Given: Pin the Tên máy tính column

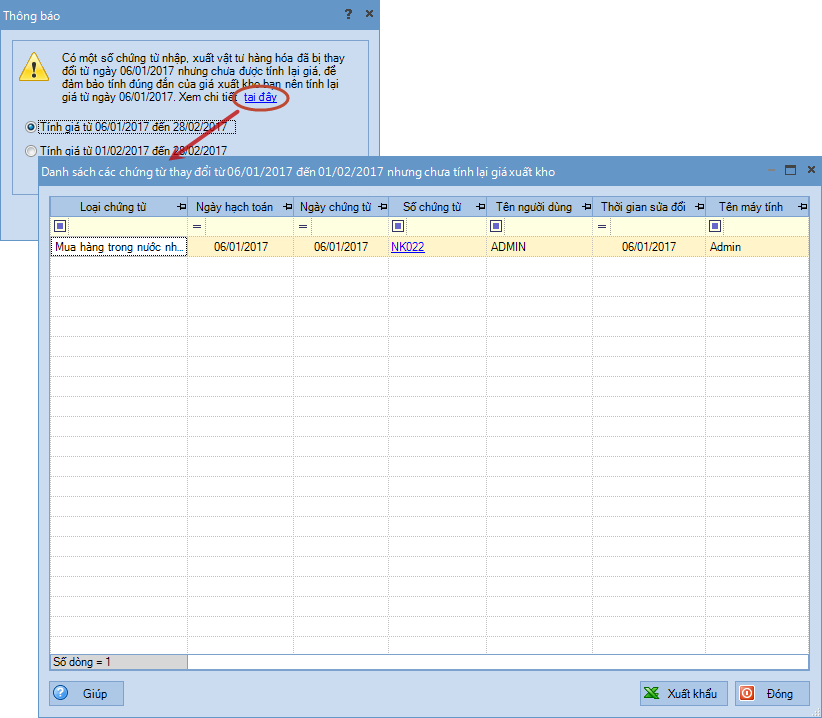Looking at the screenshot, I should point(802,207).
